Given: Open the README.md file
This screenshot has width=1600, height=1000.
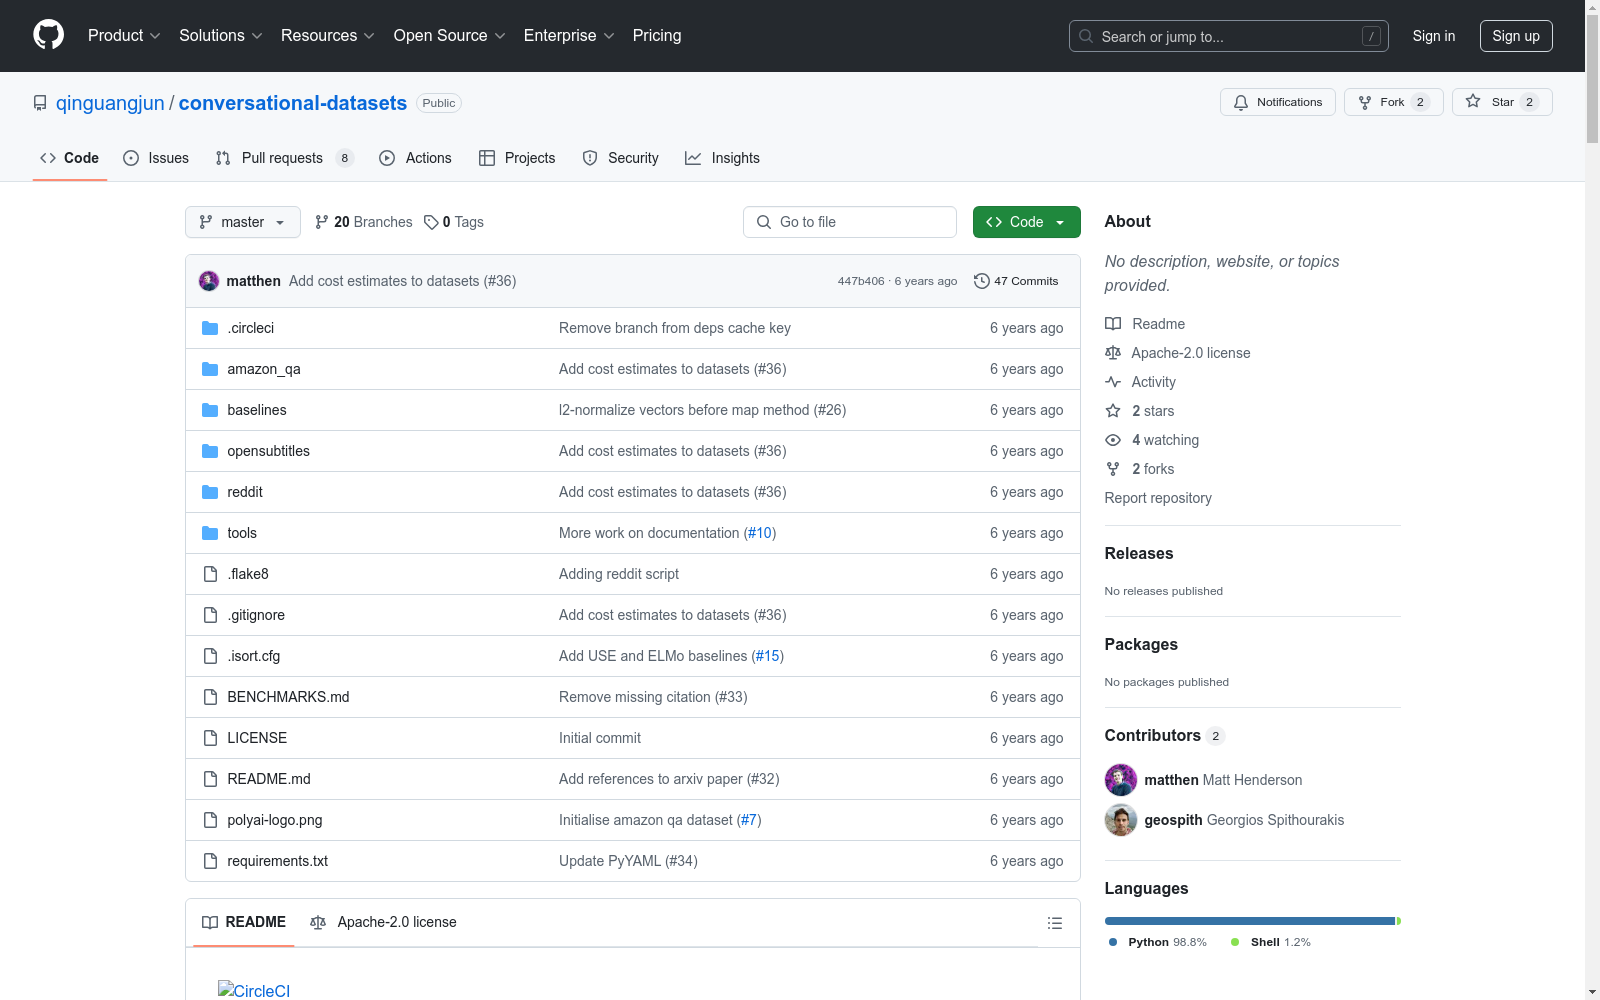Looking at the screenshot, I should click(269, 779).
